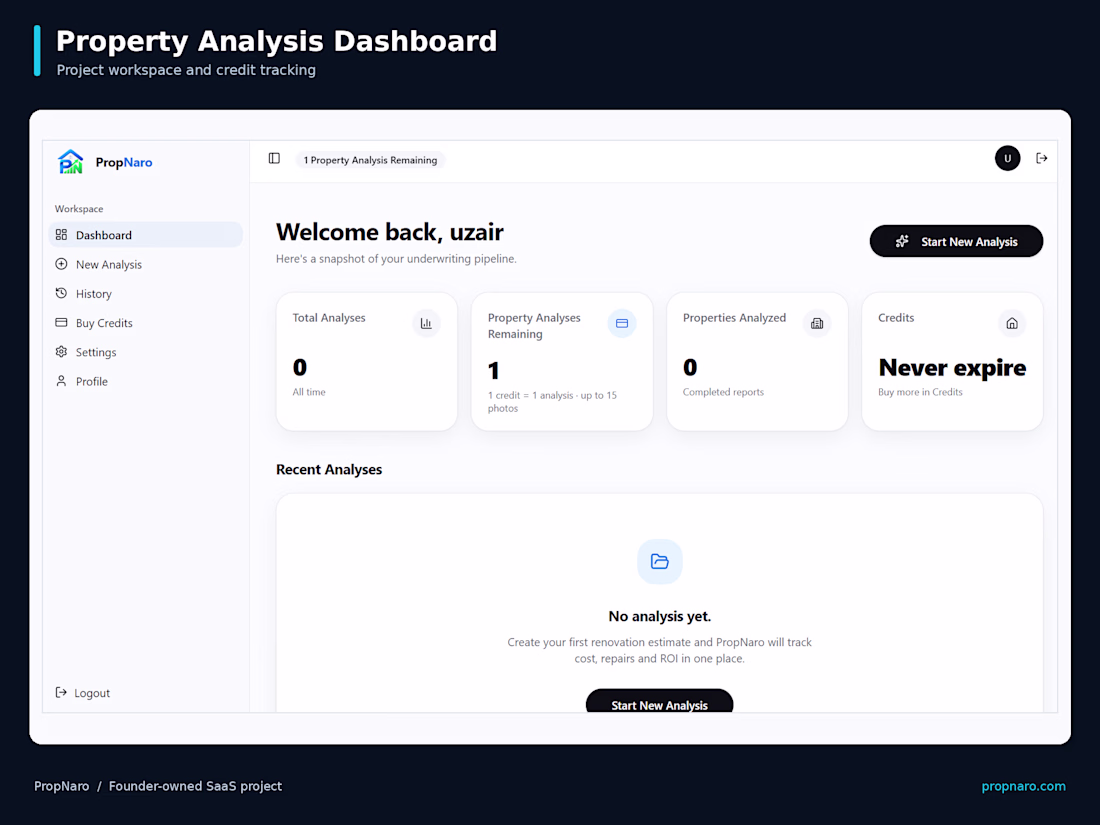
Task: Click the "Welcome back, uzair" heading
Action: click(x=390, y=232)
